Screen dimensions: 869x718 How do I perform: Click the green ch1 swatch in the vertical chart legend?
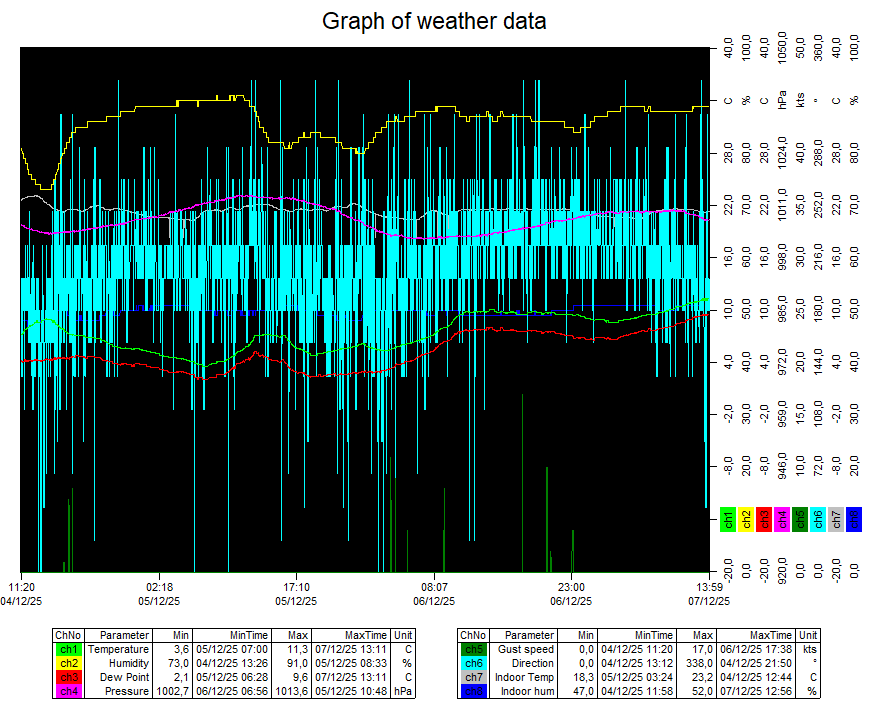pyautogui.click(x=728, y=518)
